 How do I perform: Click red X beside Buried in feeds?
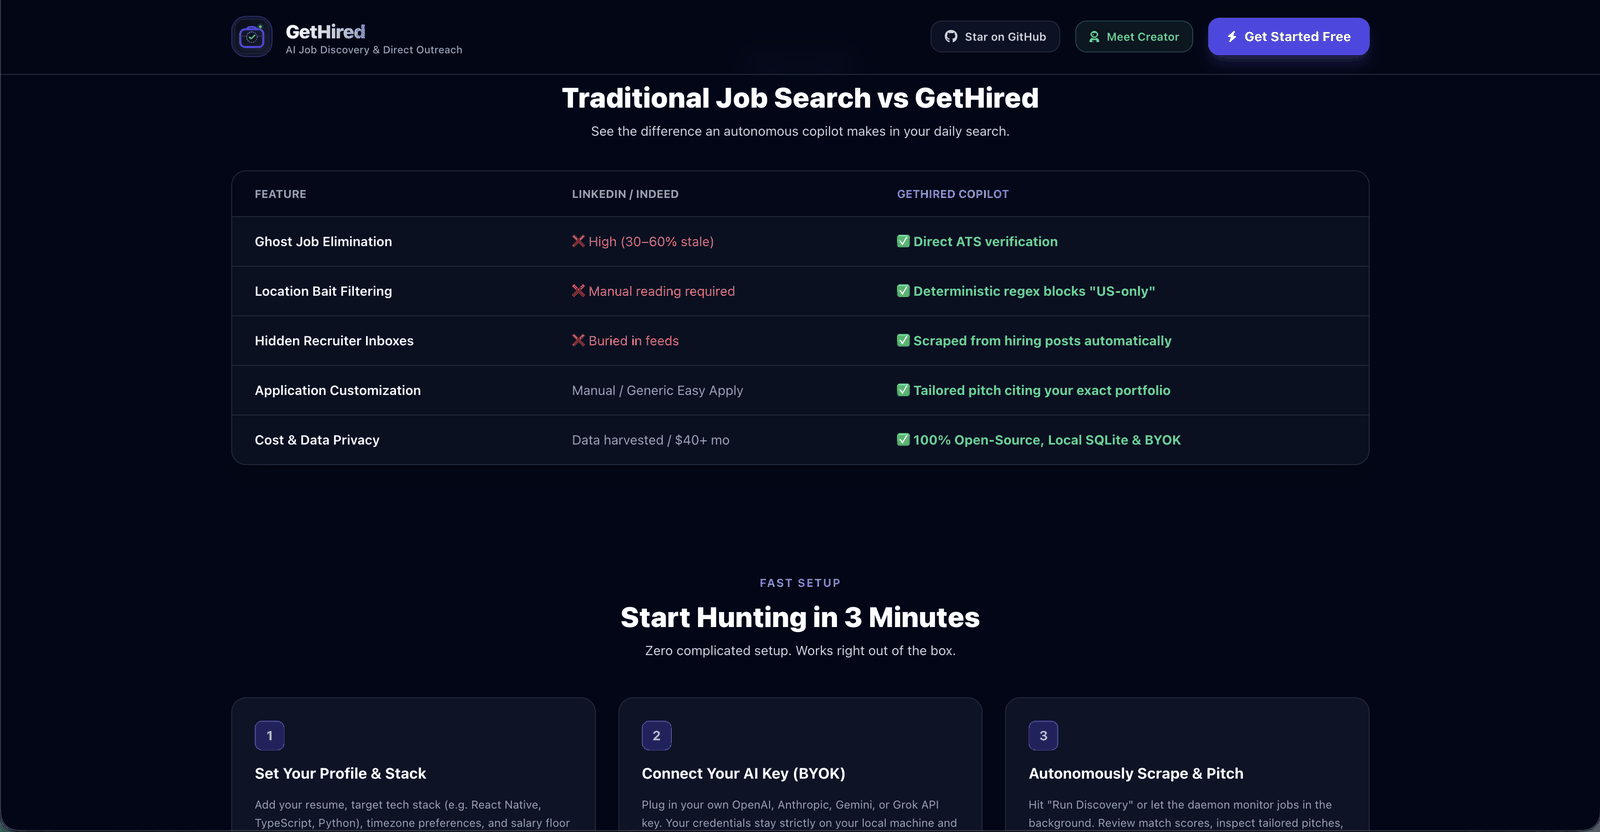click(x=578, y=341)
